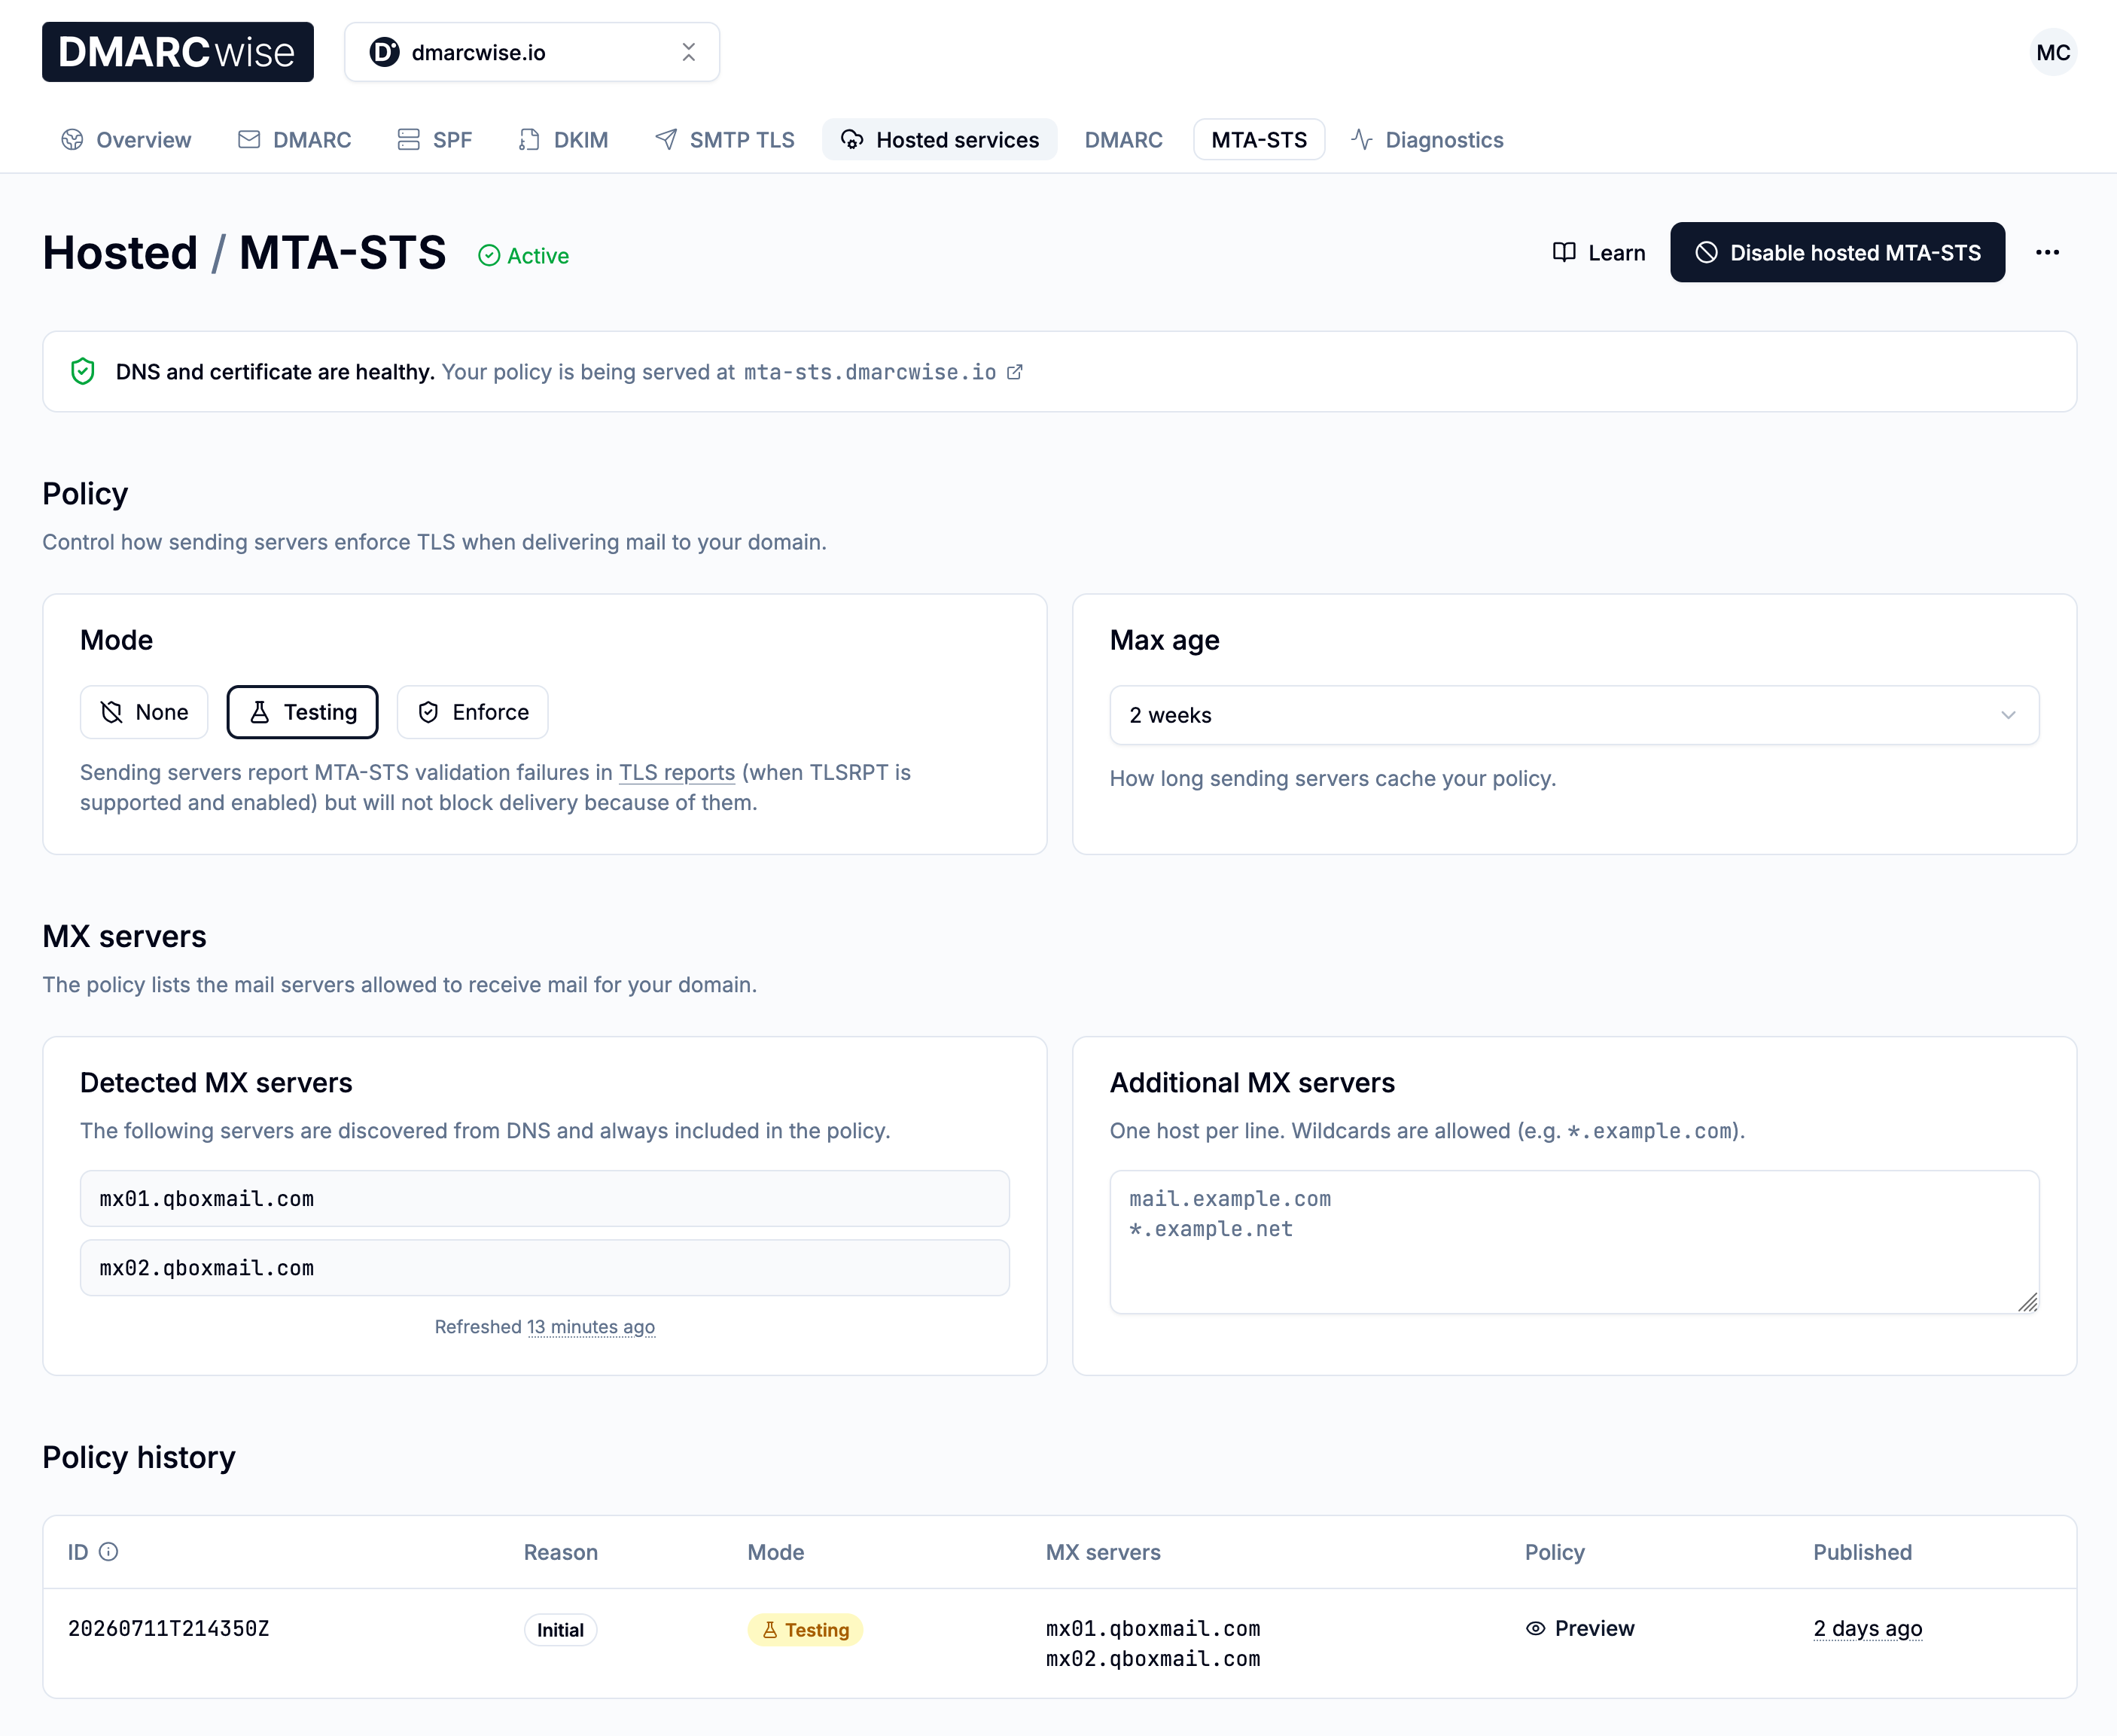Screen dimensions: 2117x1736
Task: Open the three-dot more options menu
Action: tap(2047, 252)
